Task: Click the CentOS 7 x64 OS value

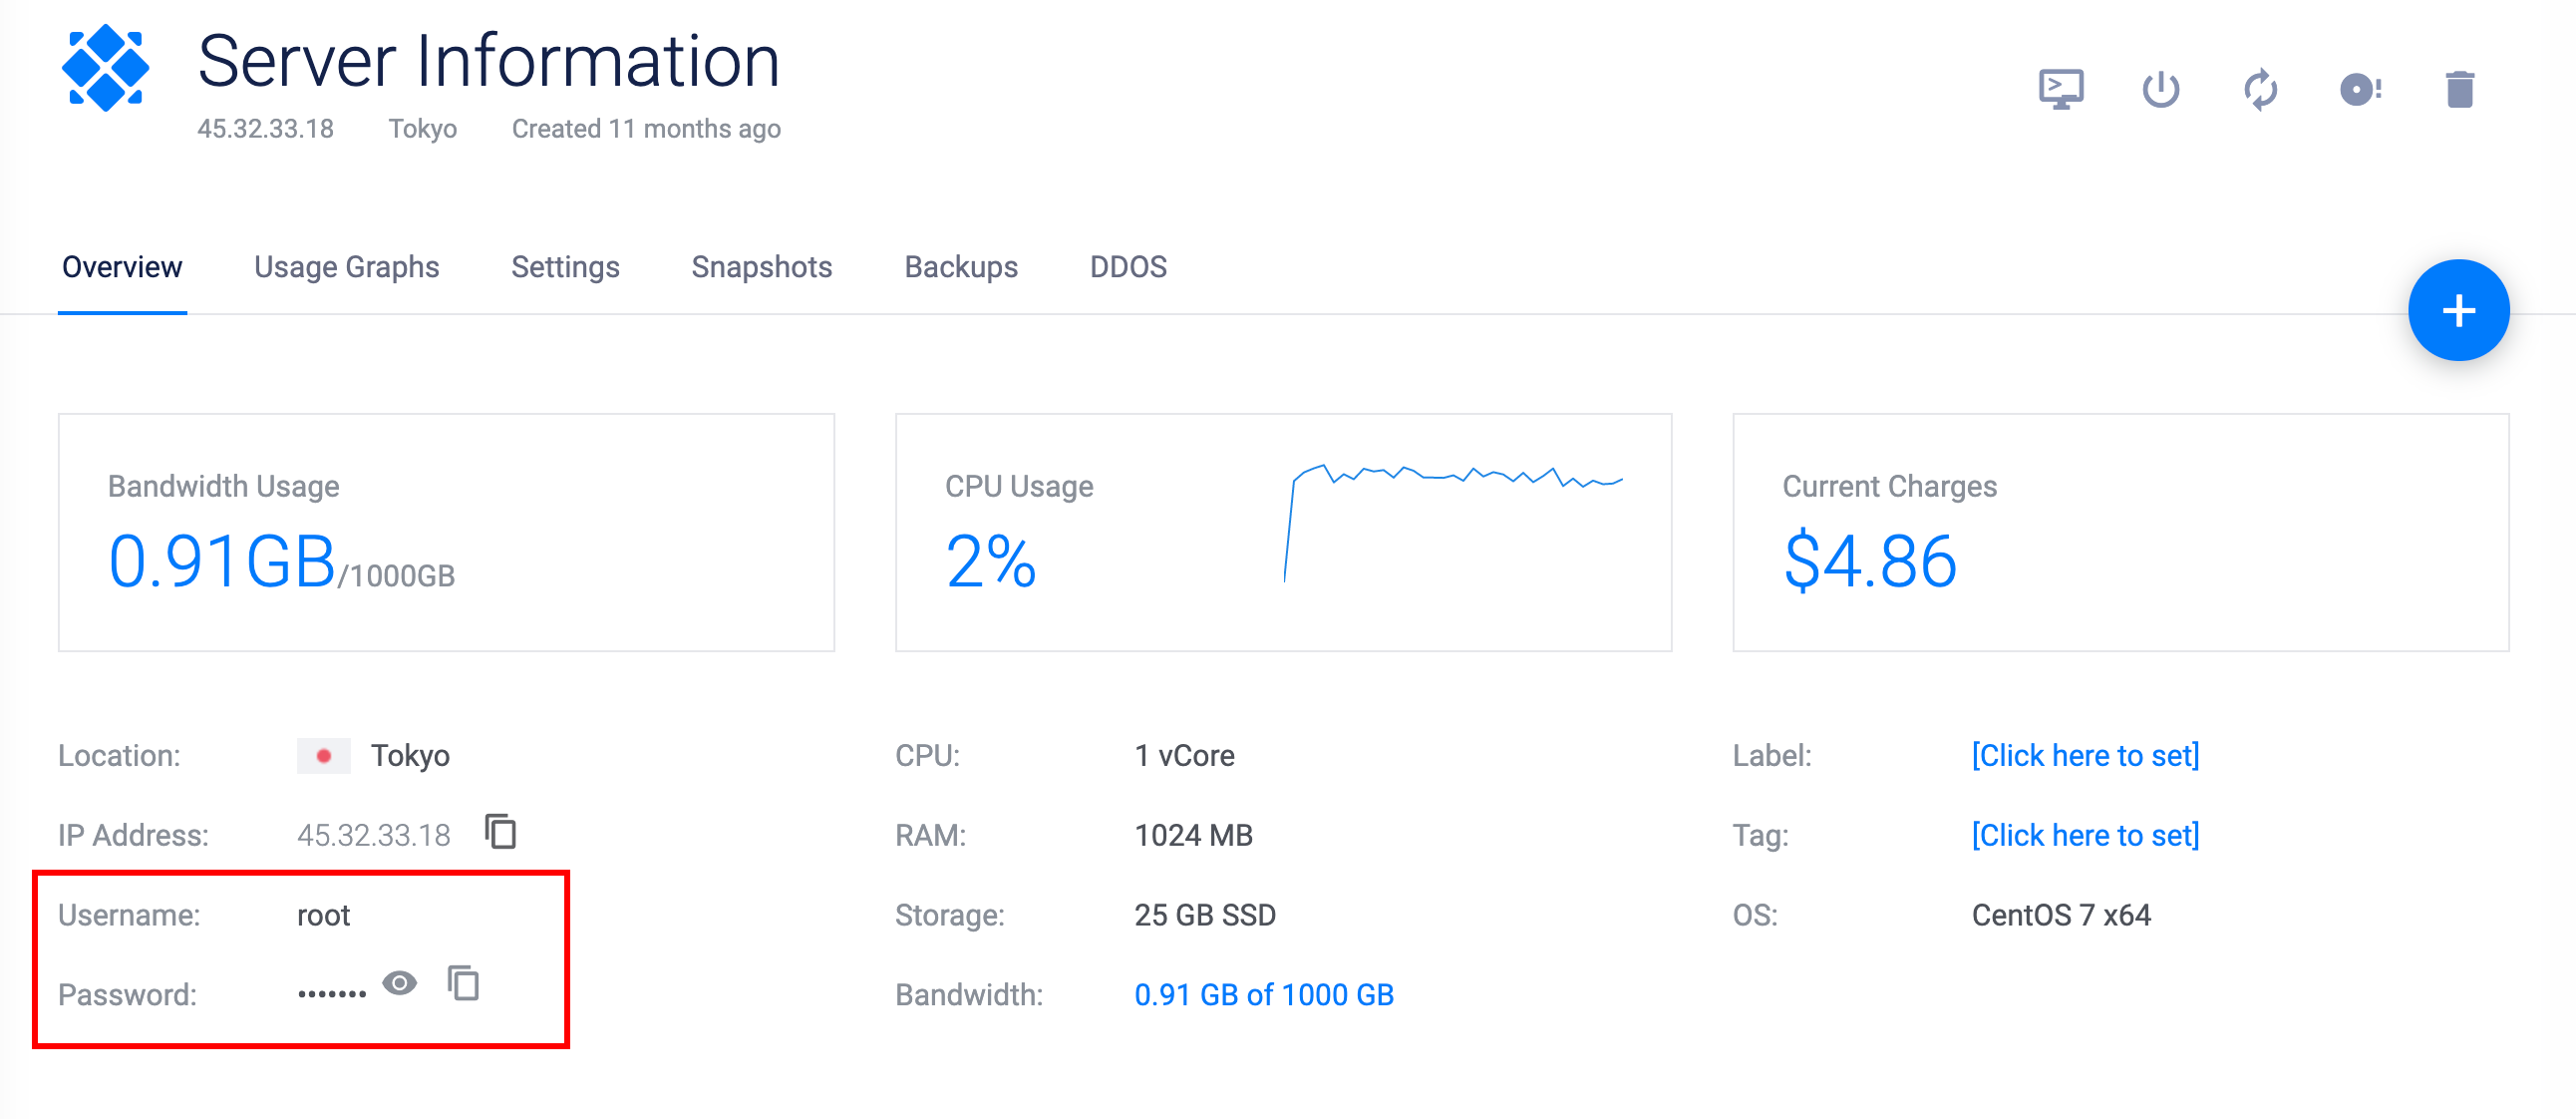Action: tap(2060, 915)
